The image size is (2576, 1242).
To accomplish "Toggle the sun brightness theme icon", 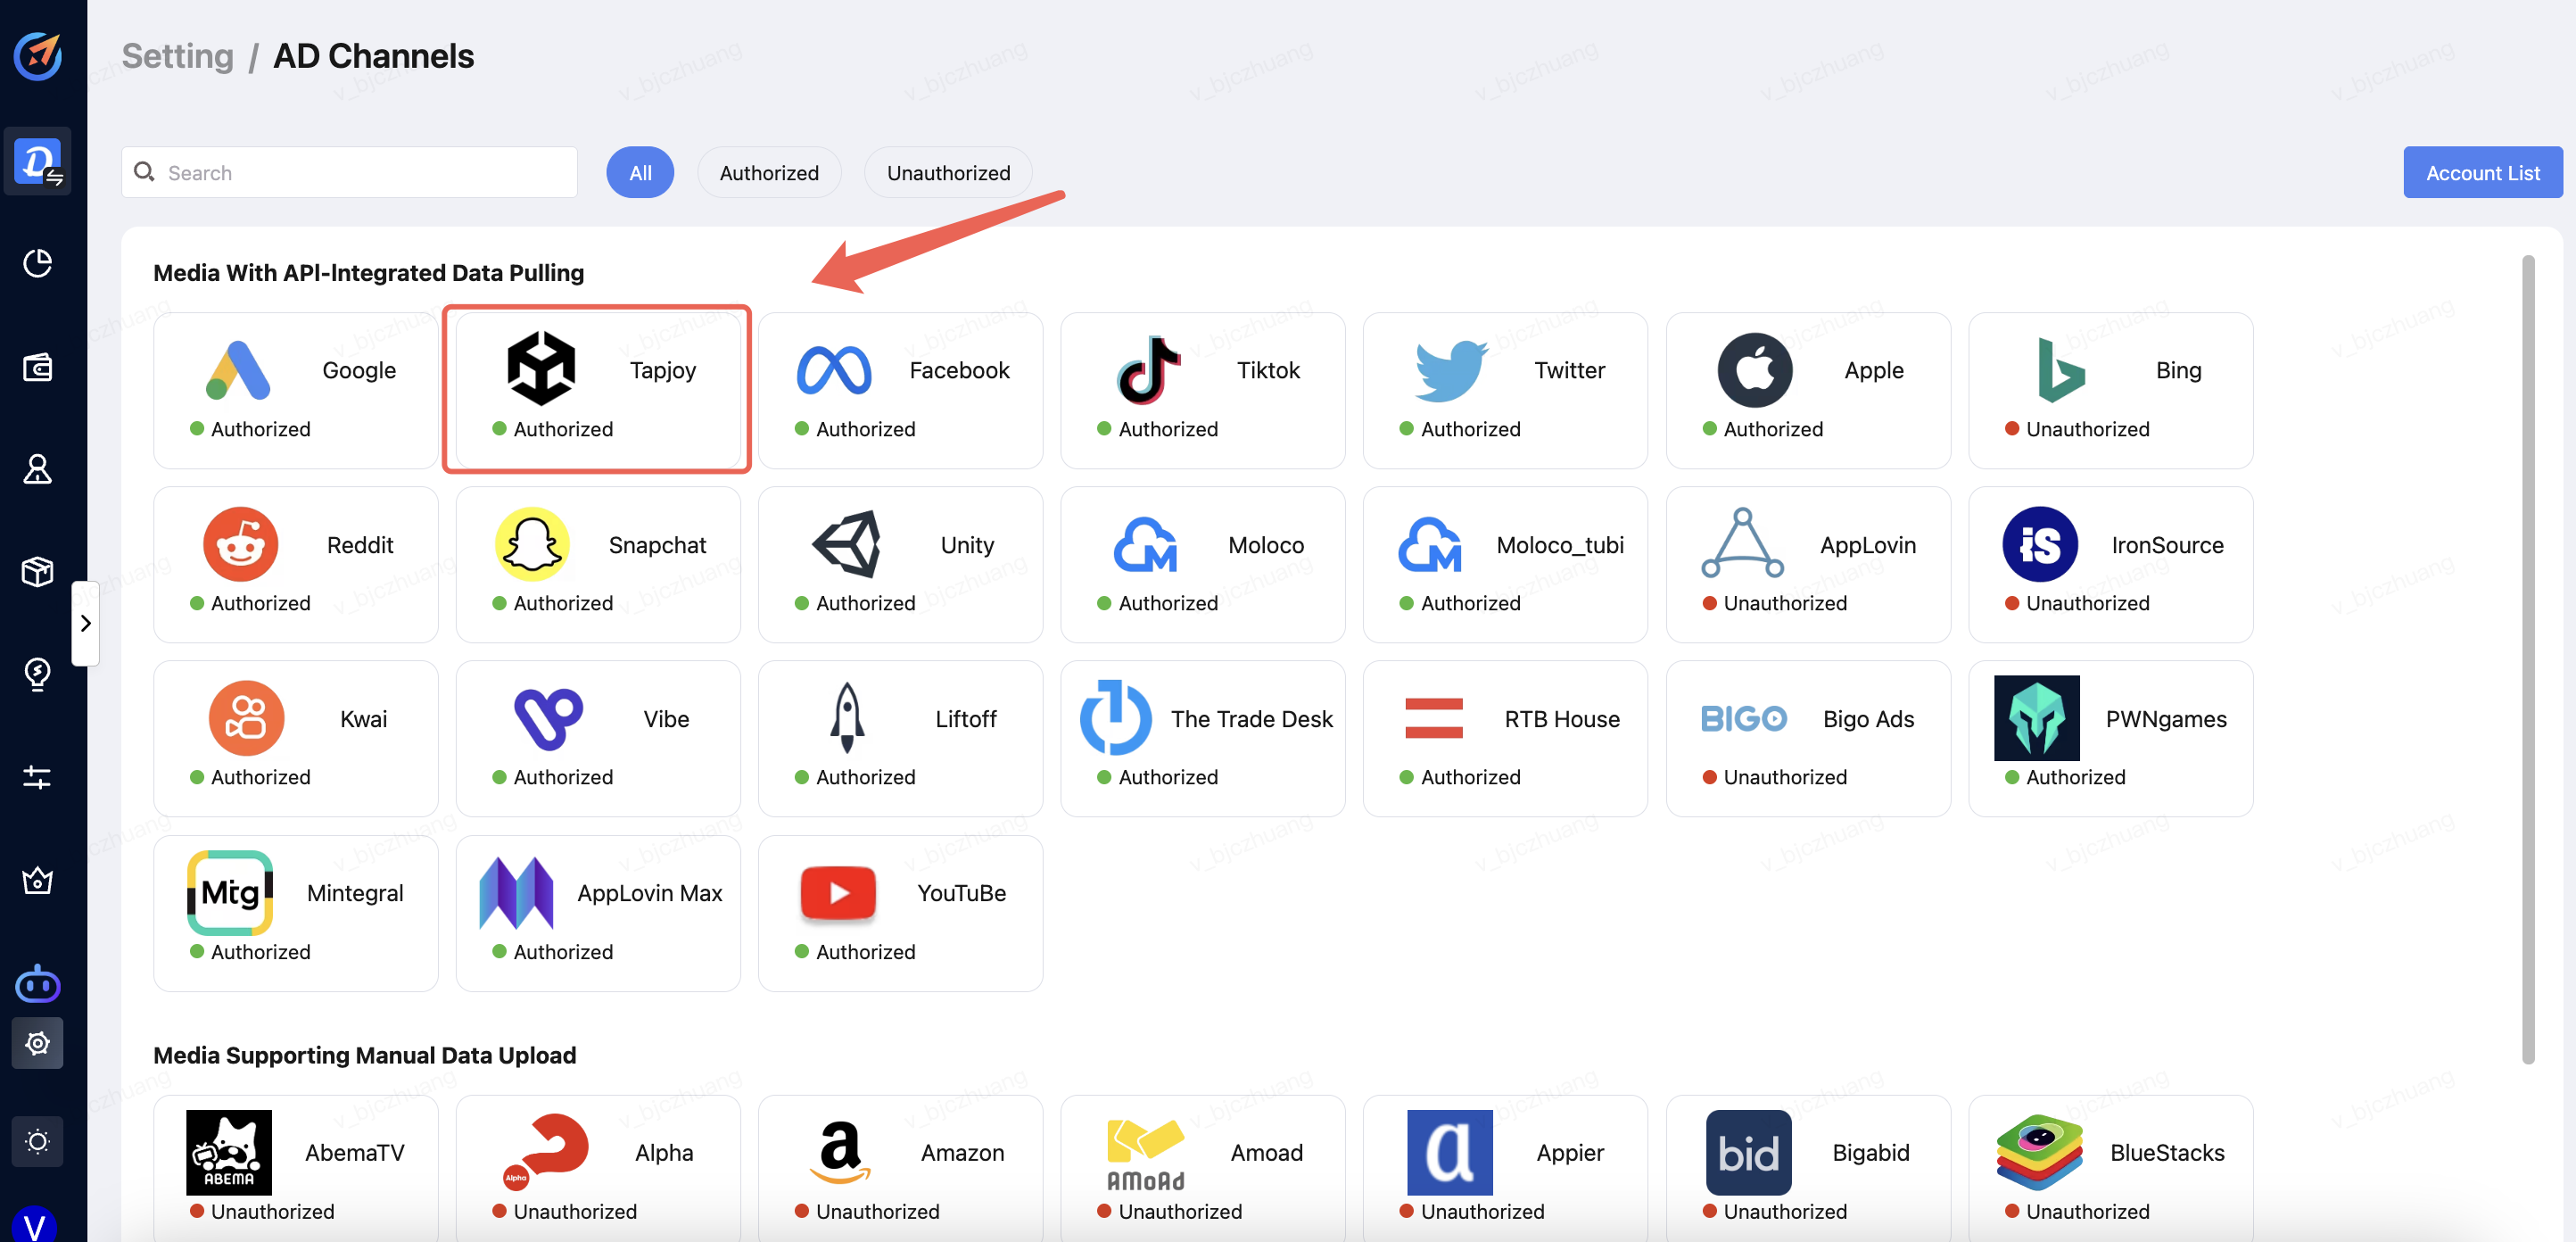I will (x=37, y=1141).
